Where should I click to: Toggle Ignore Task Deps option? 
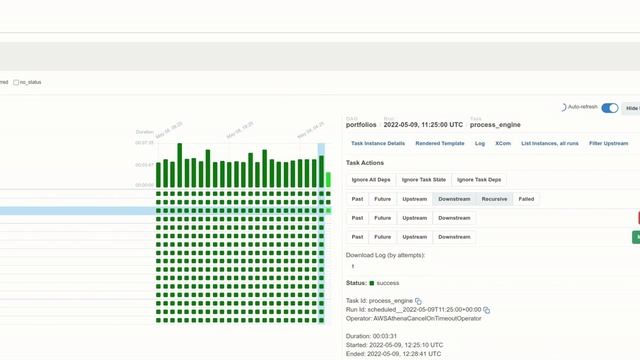pyautogui.click(x=479, y=180)
